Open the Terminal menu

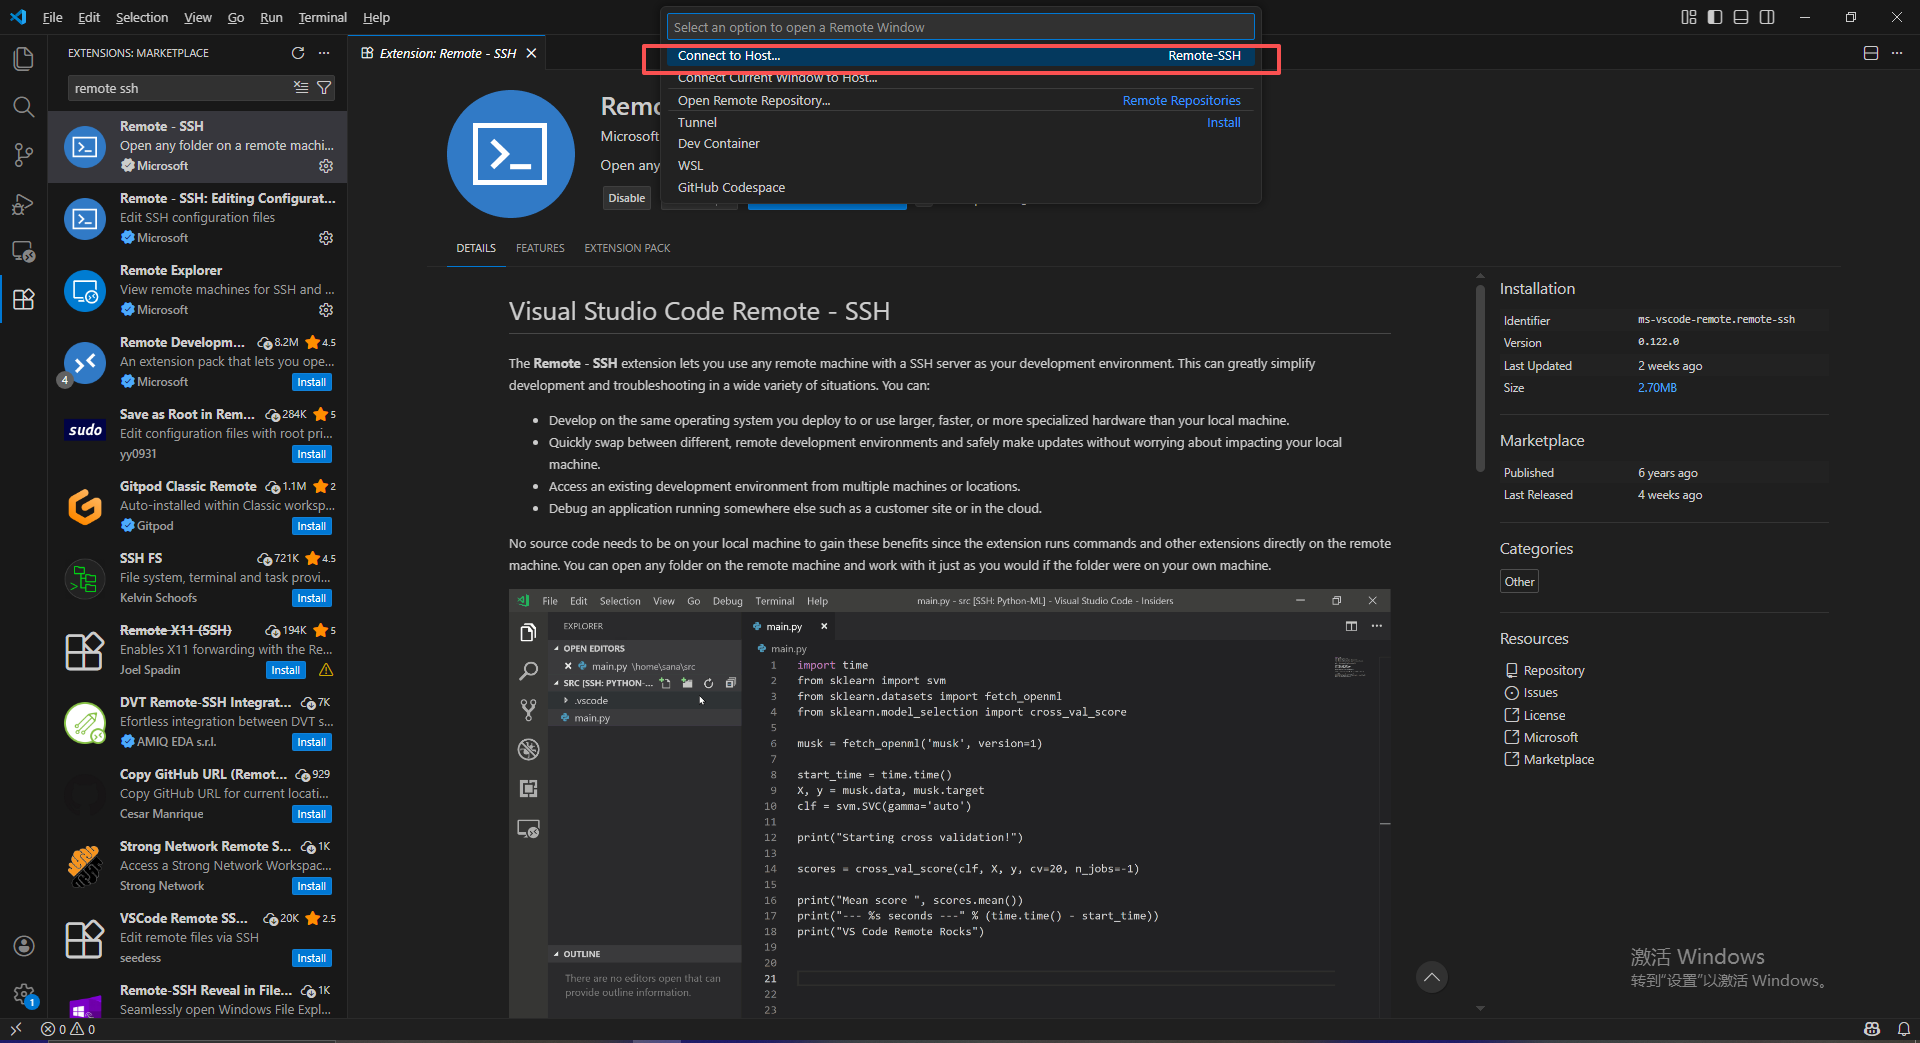click(322, 17)
